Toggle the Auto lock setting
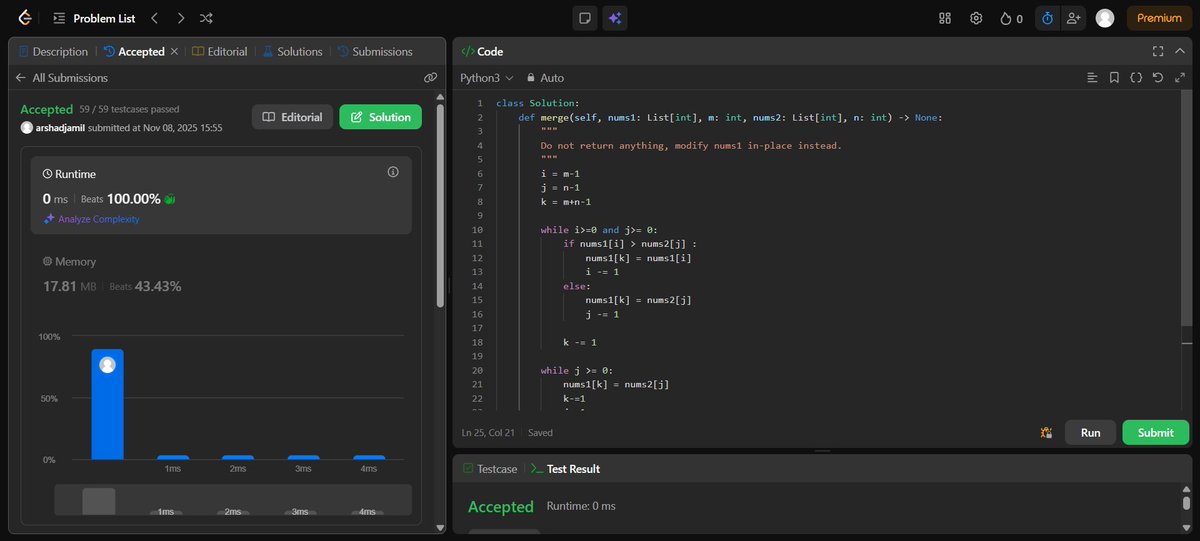The image size is (1200, 541). [x=544, y=77]
